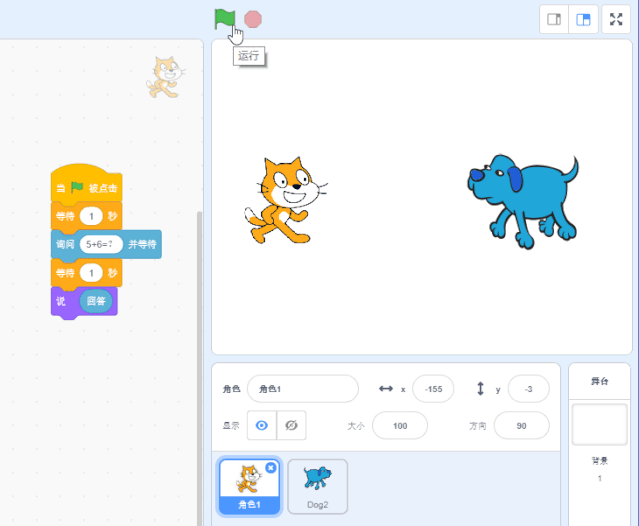Click the x position field showing -155
The height and width of the screenshot is (526, 639).
[432, 389]
